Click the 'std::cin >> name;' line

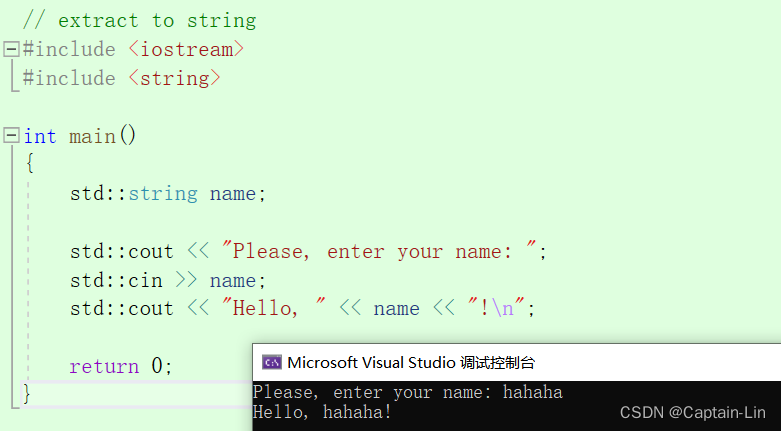168,280
